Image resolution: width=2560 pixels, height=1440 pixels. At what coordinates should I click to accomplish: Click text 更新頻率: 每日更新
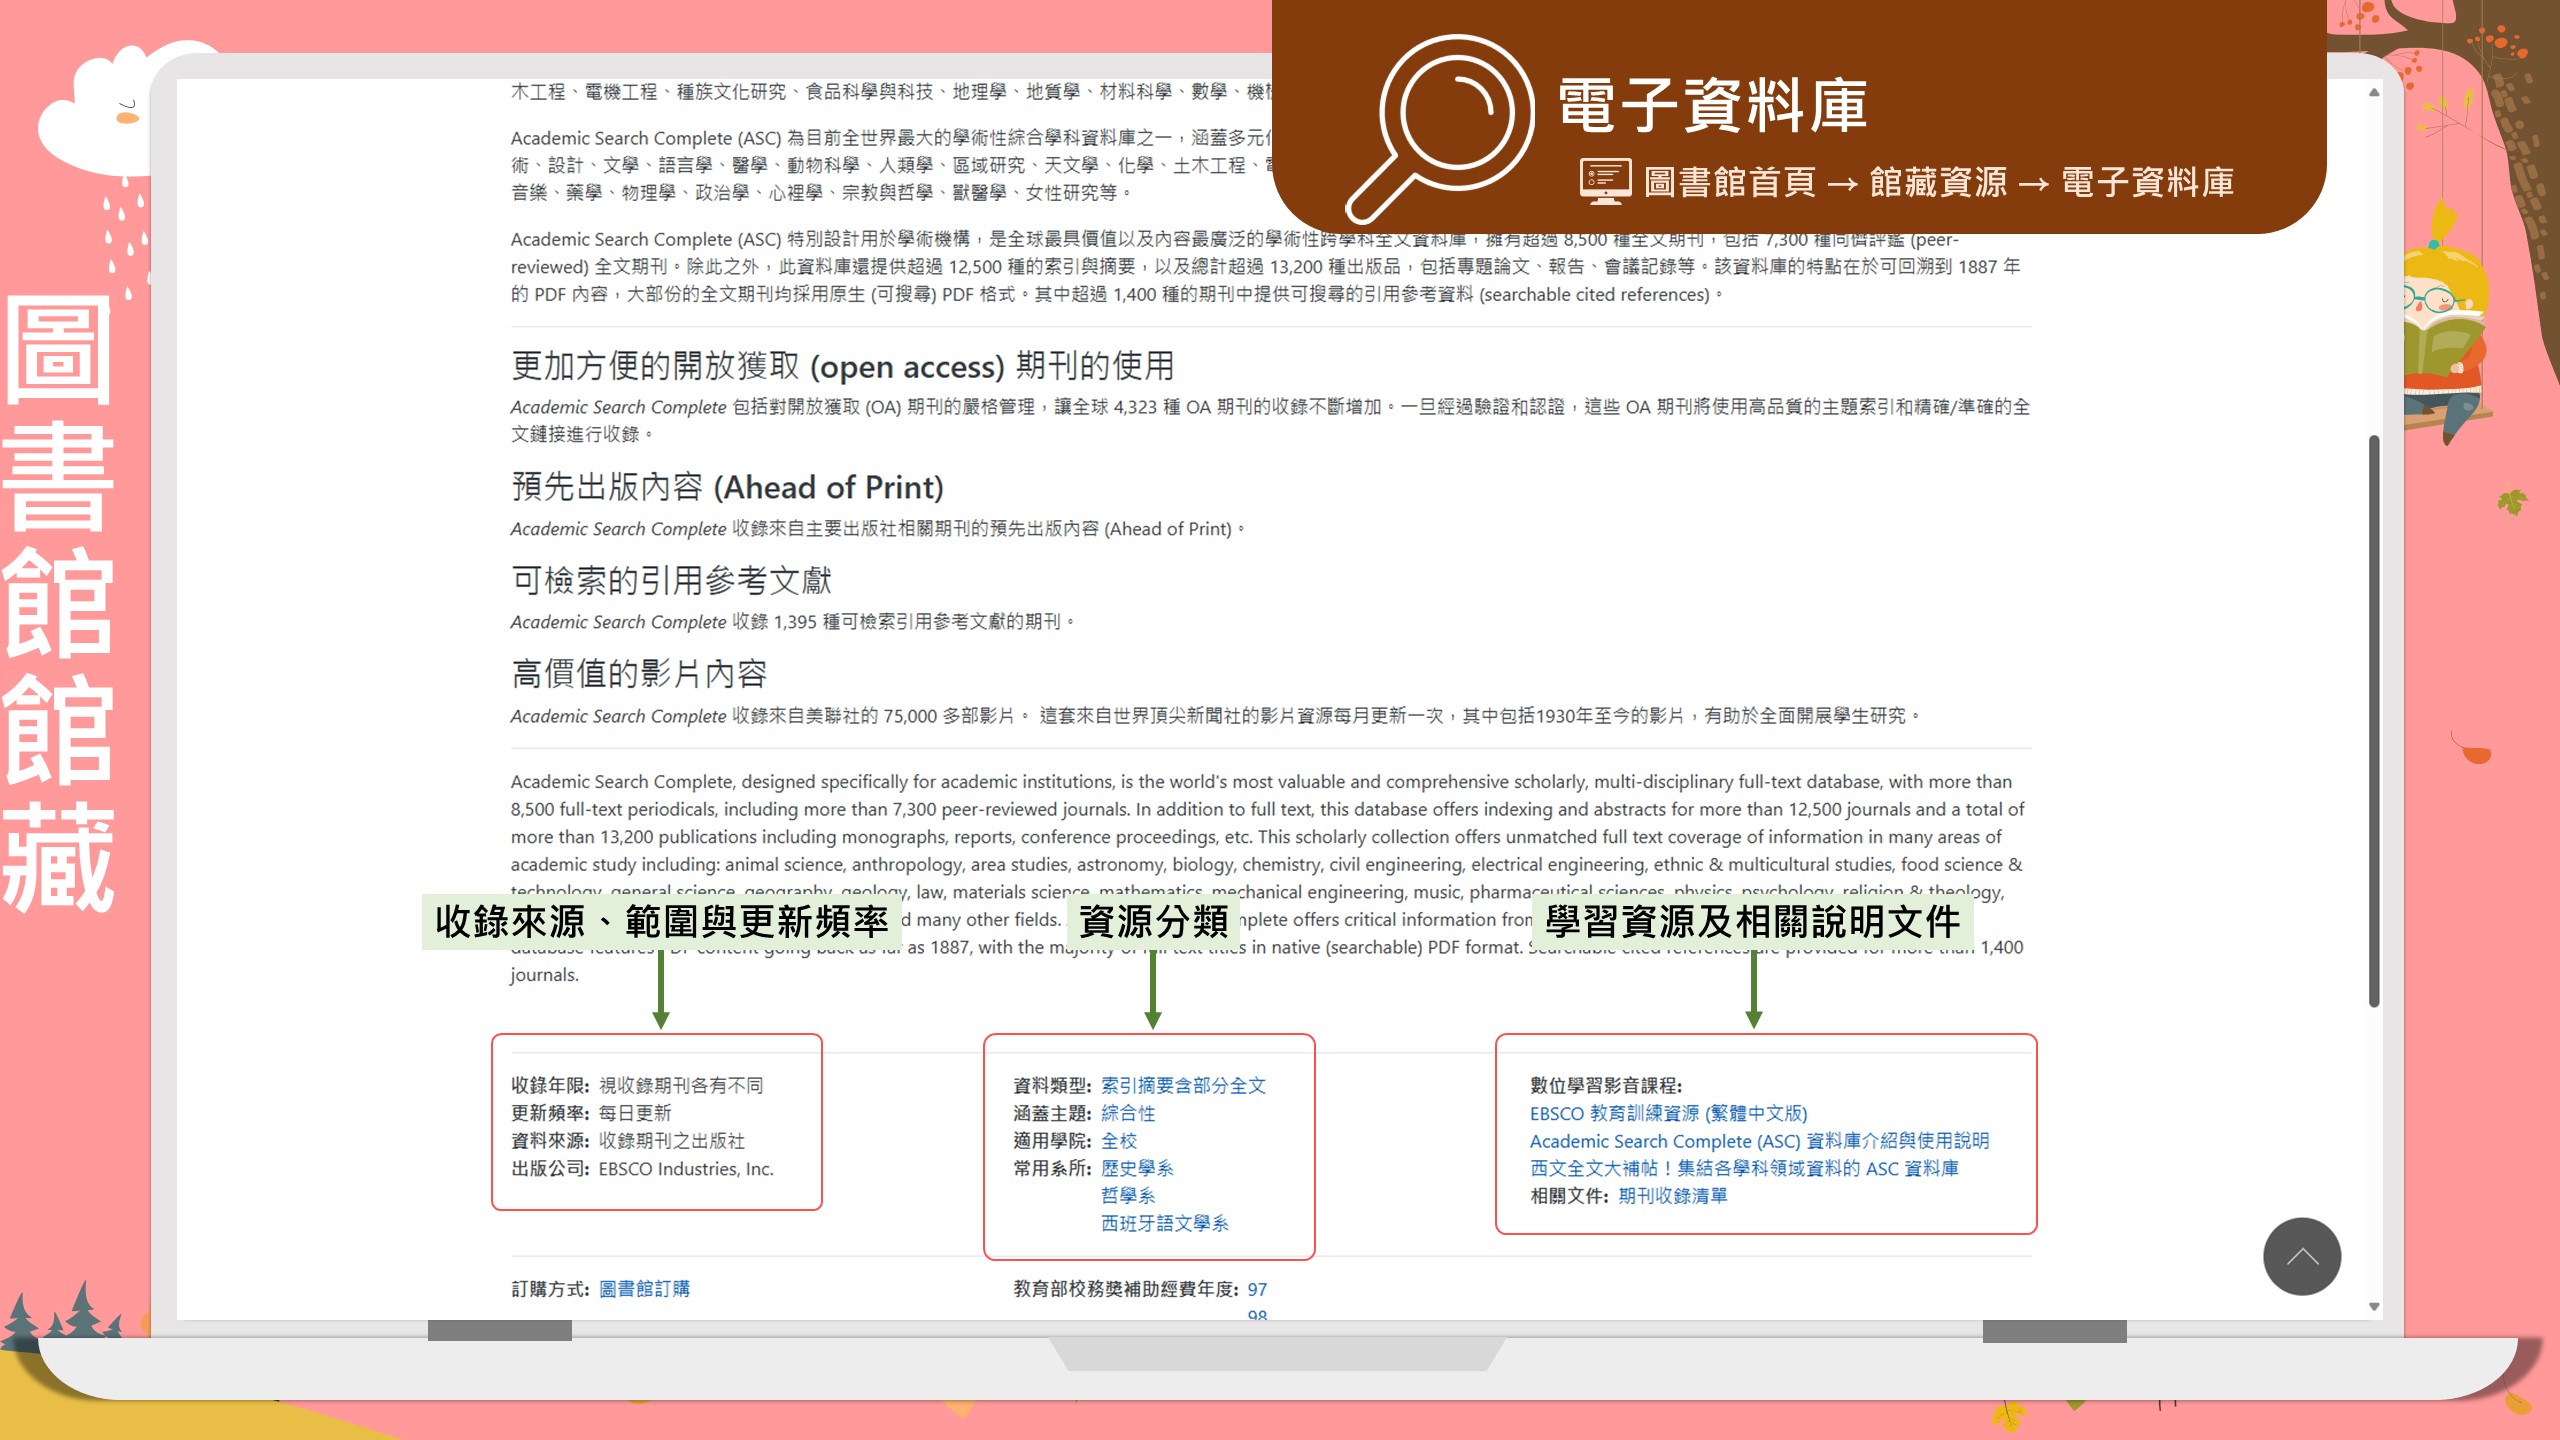tap(591, 1113)
